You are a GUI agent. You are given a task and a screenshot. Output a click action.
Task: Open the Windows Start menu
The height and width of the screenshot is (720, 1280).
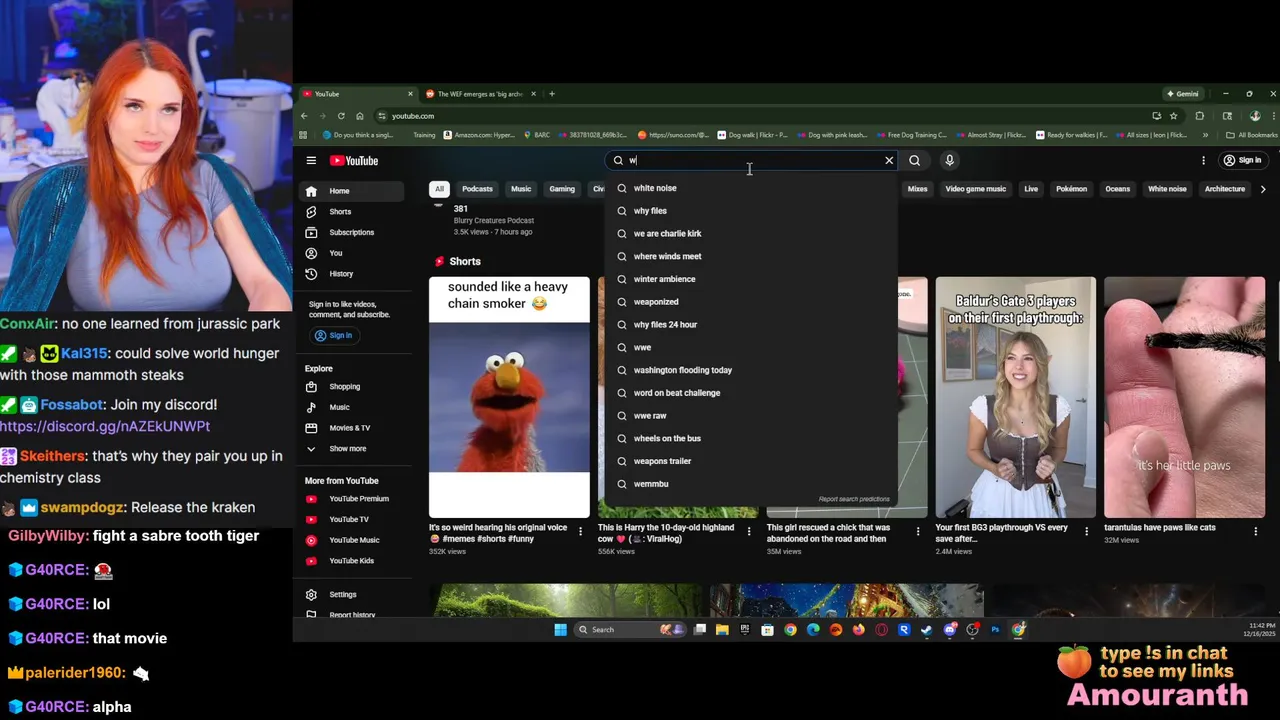[560, 630]
